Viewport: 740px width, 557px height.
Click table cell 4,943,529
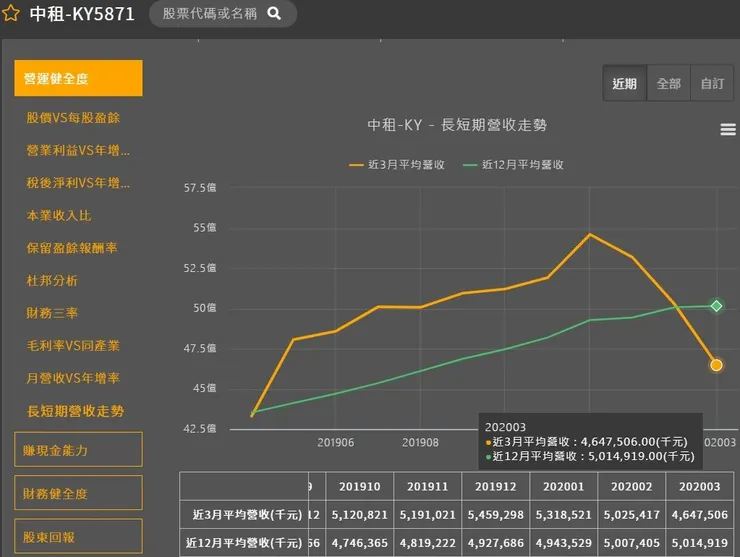pyautogui.click(x=563, y=543)
